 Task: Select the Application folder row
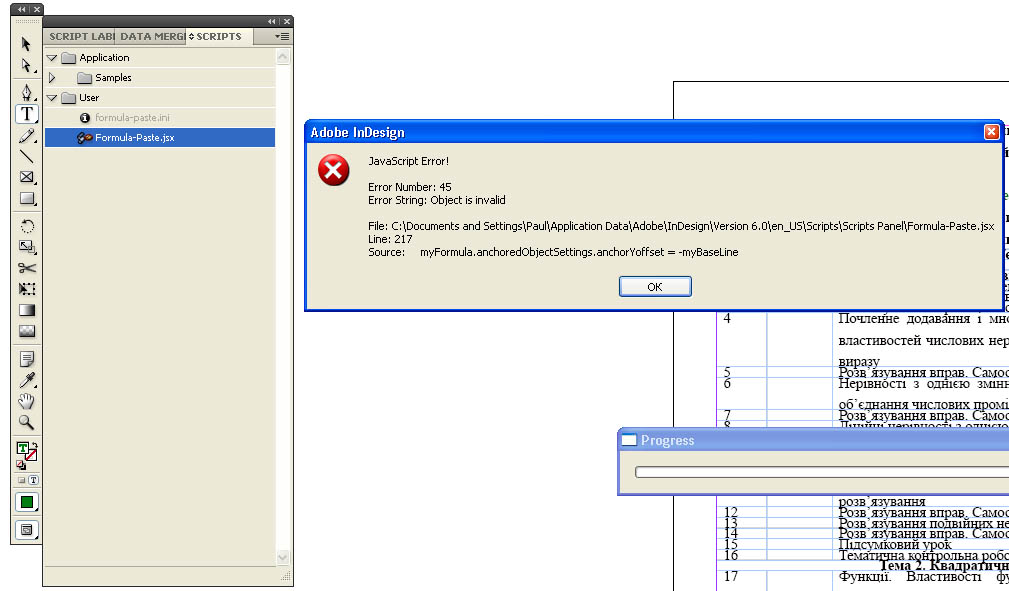(160, 58)
